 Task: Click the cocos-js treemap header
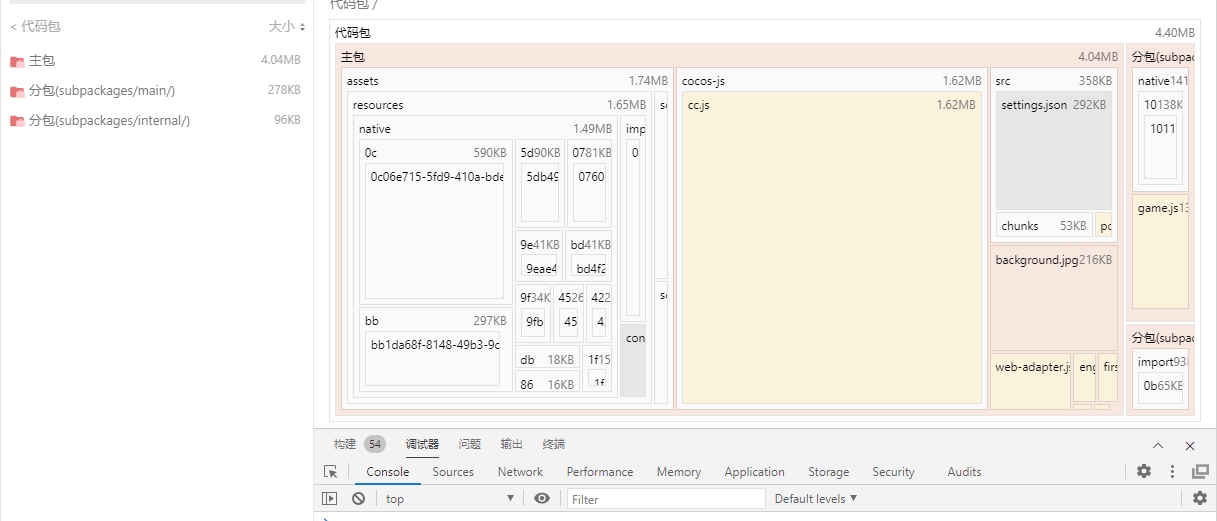point(832,81)
